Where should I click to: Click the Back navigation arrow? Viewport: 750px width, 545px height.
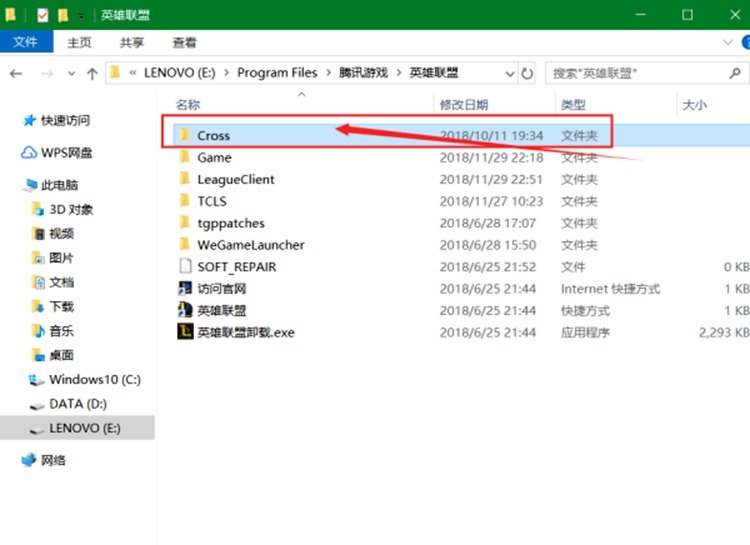tap(16, 73)
